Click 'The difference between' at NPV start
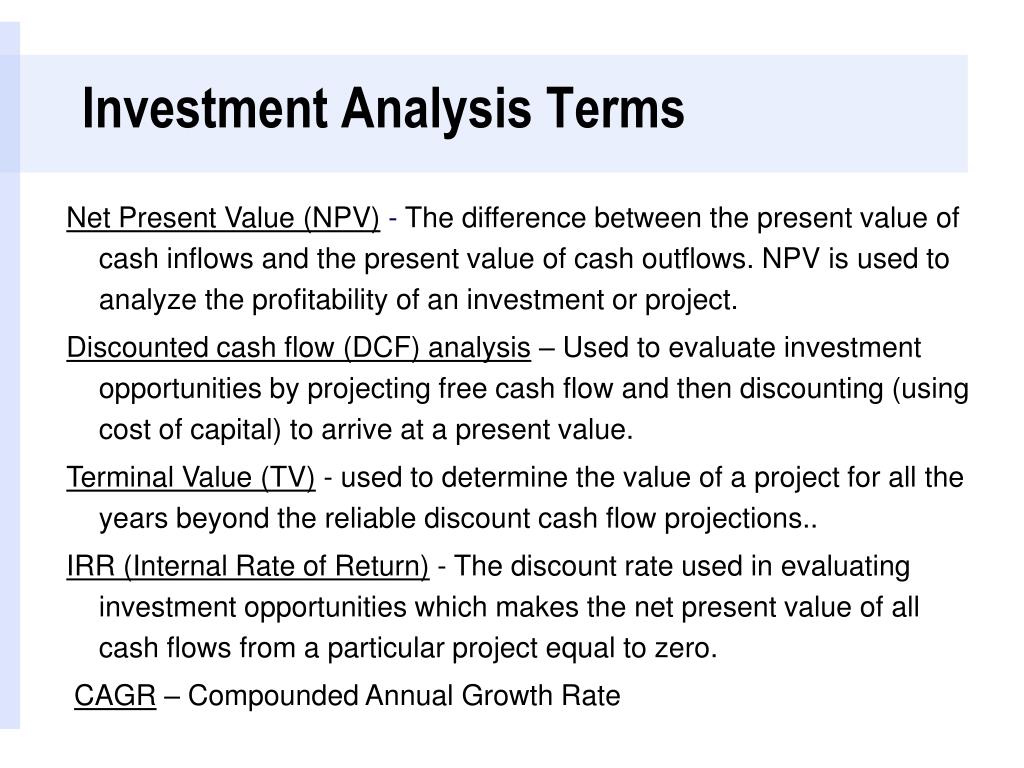 coord(540,219)
